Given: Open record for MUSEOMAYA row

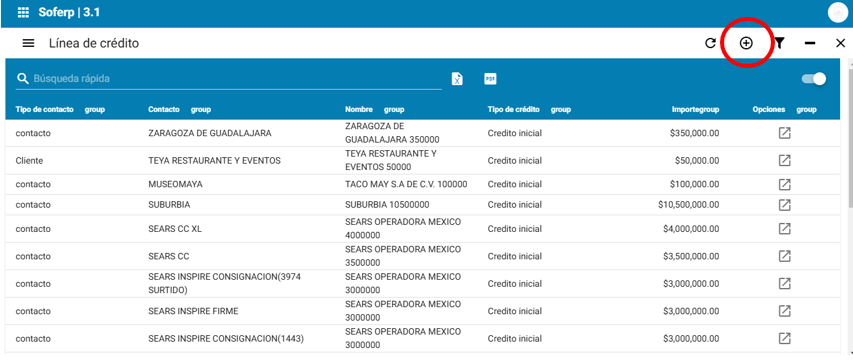Looking at the screenshot, I should [x=784, y=184].
